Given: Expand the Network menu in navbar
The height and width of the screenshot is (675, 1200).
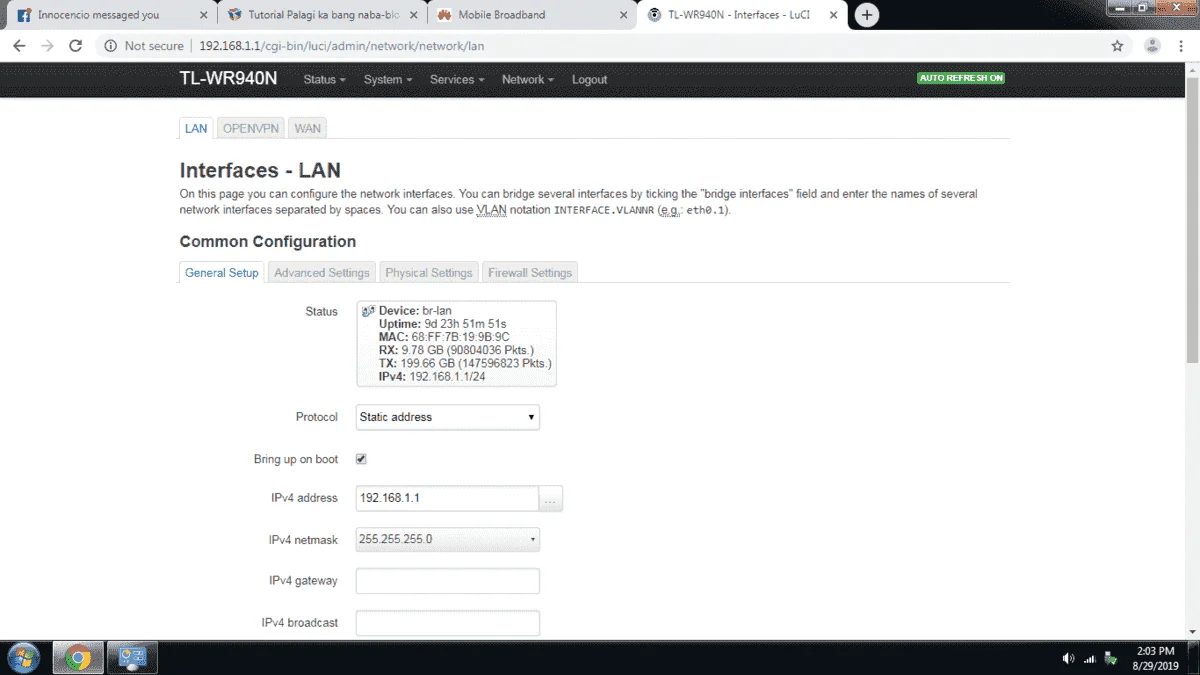Looking at the screenshot, I should (528, 79).
